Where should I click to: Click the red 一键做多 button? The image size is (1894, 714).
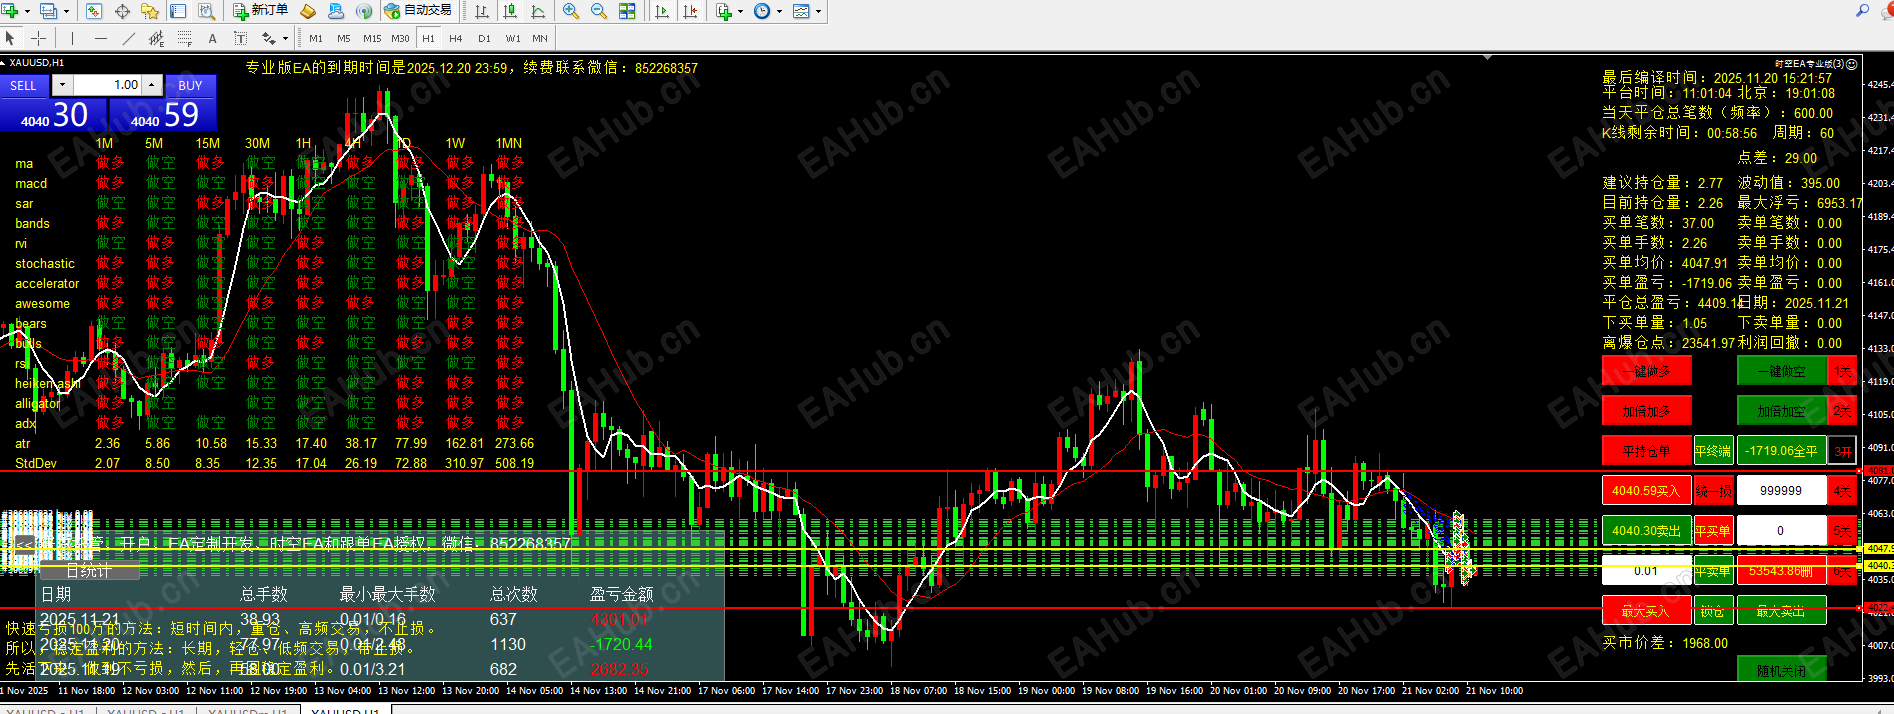click(x=1646, y=371)
